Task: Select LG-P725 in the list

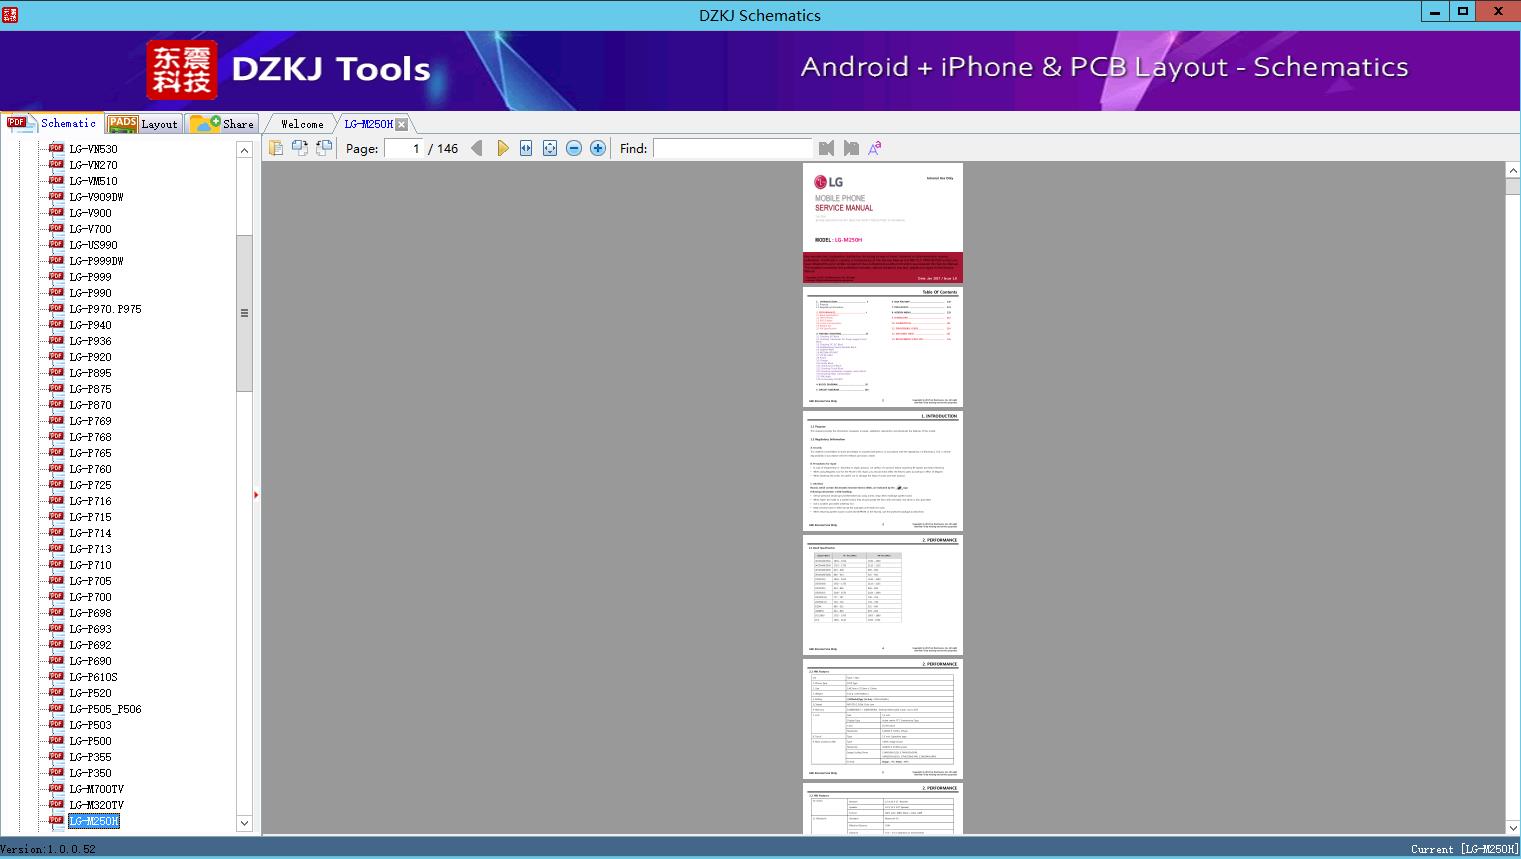Action: 90,485
